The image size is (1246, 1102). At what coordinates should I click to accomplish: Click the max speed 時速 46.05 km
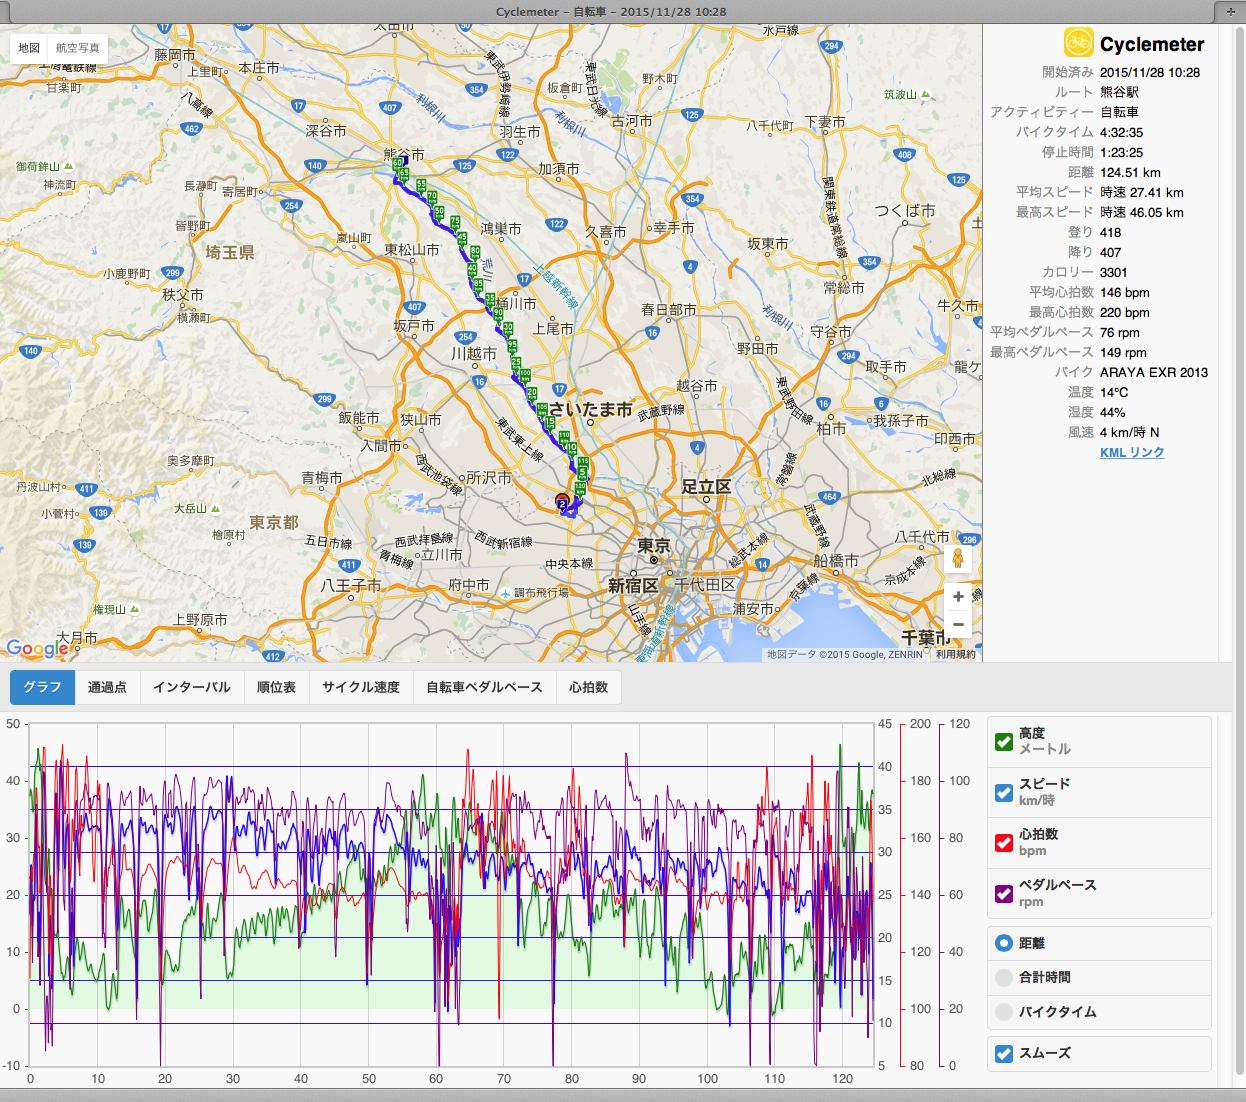(1142, 212)
